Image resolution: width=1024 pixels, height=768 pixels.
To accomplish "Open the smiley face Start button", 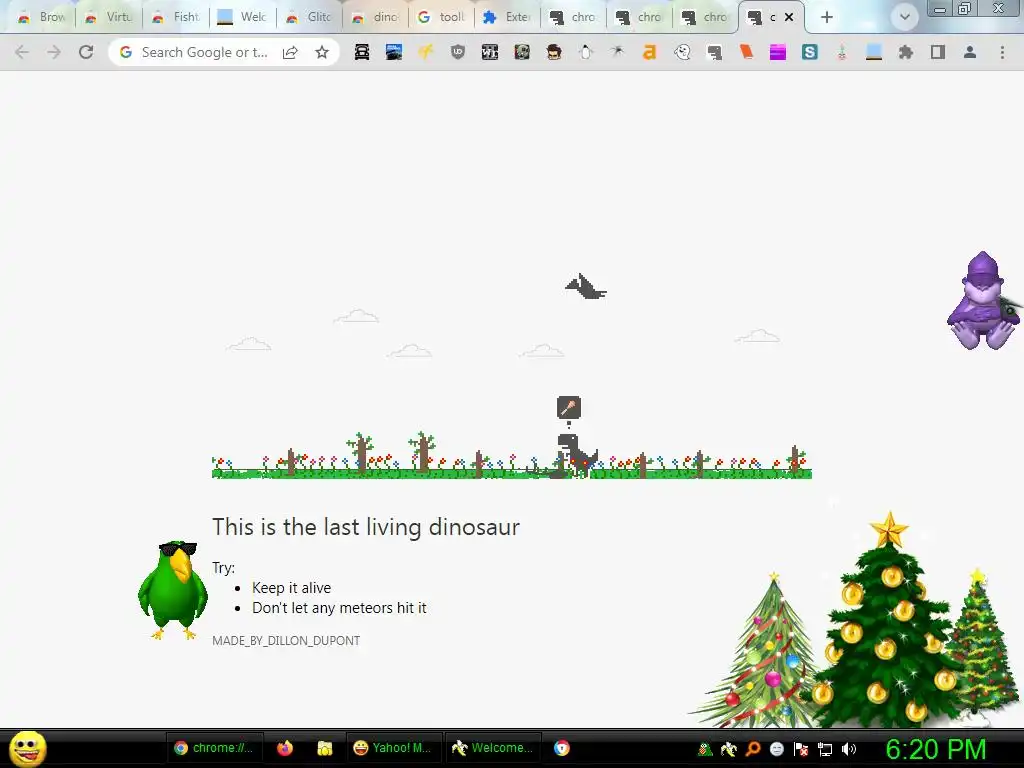I will pyautogui.click(x=27, y=749).
